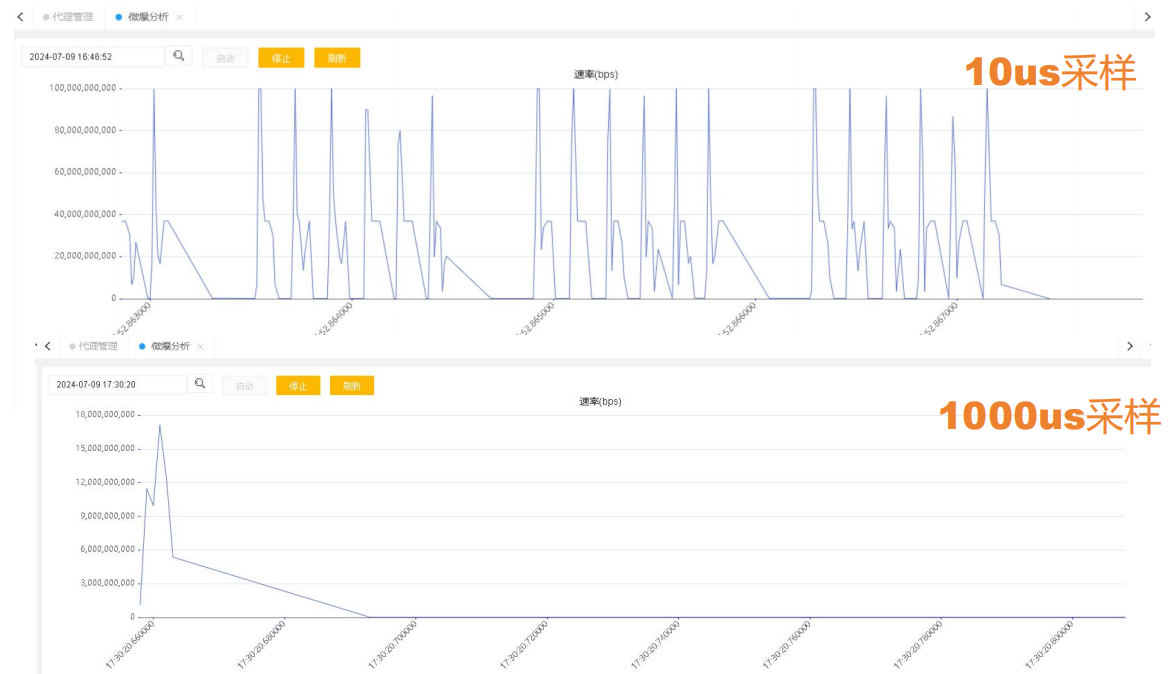Open the 代理管理 tab in the 1000us panel
The height and width of the screenshot is (674, 1173).
pyautogui.click(x=98, y=346)
